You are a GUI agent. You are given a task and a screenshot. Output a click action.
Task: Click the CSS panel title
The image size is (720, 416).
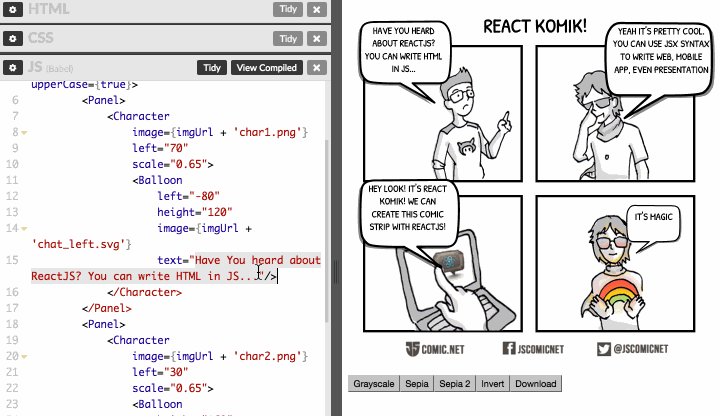[x=41, y=38]
